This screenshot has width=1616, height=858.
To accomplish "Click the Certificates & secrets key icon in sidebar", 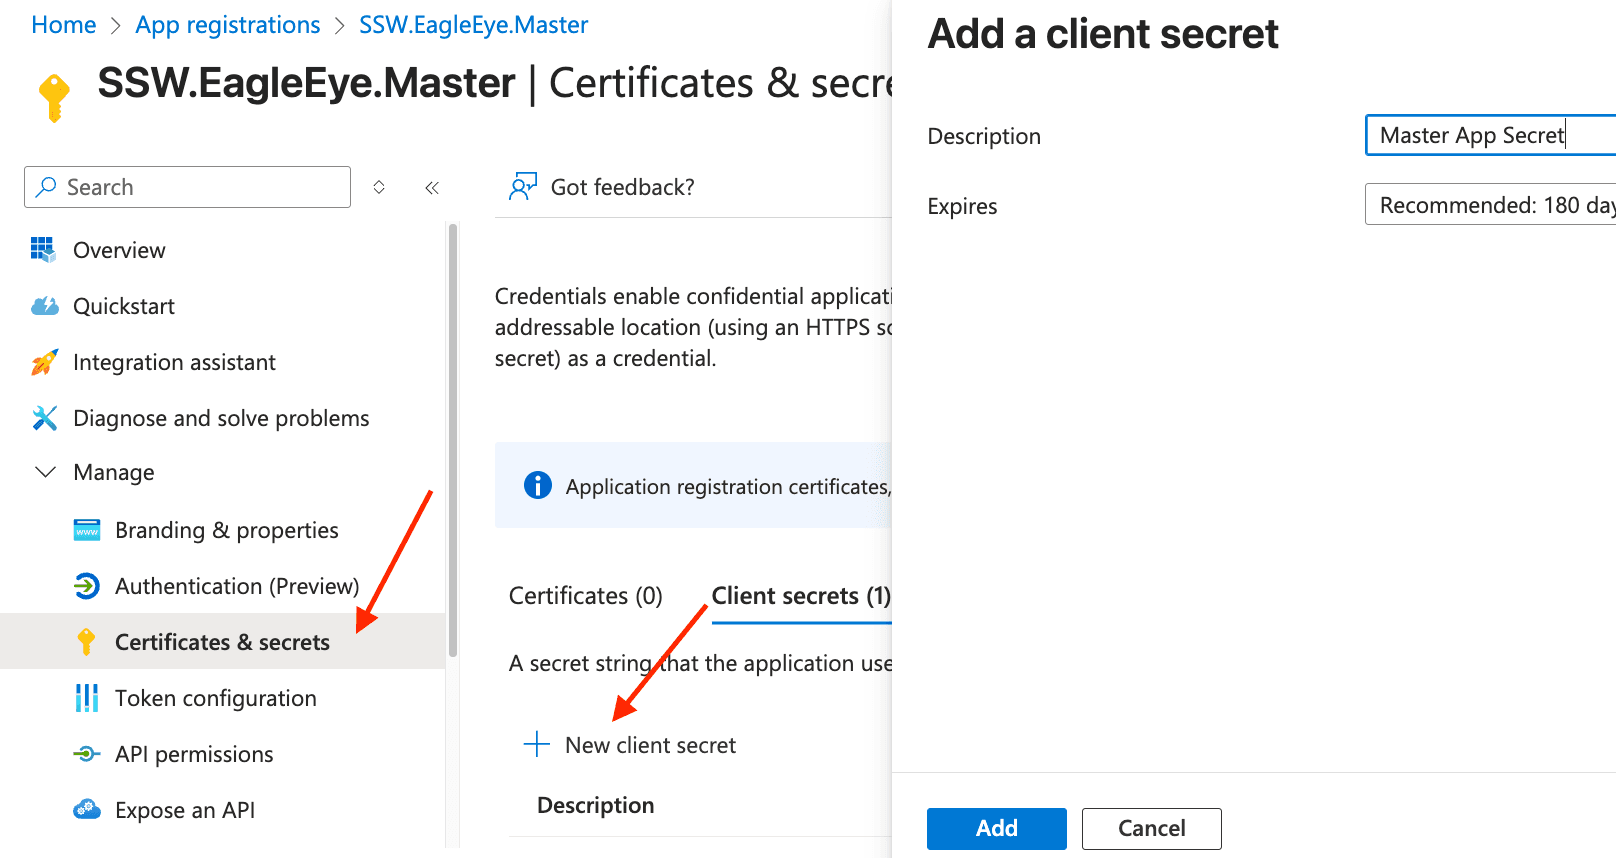I will tap(86, 642).
